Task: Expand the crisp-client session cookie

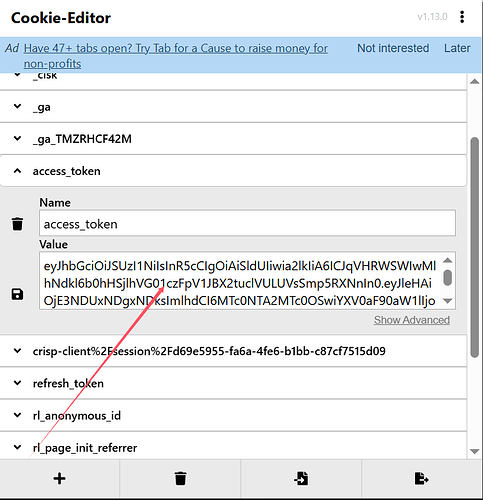Action: coord(233,351)
